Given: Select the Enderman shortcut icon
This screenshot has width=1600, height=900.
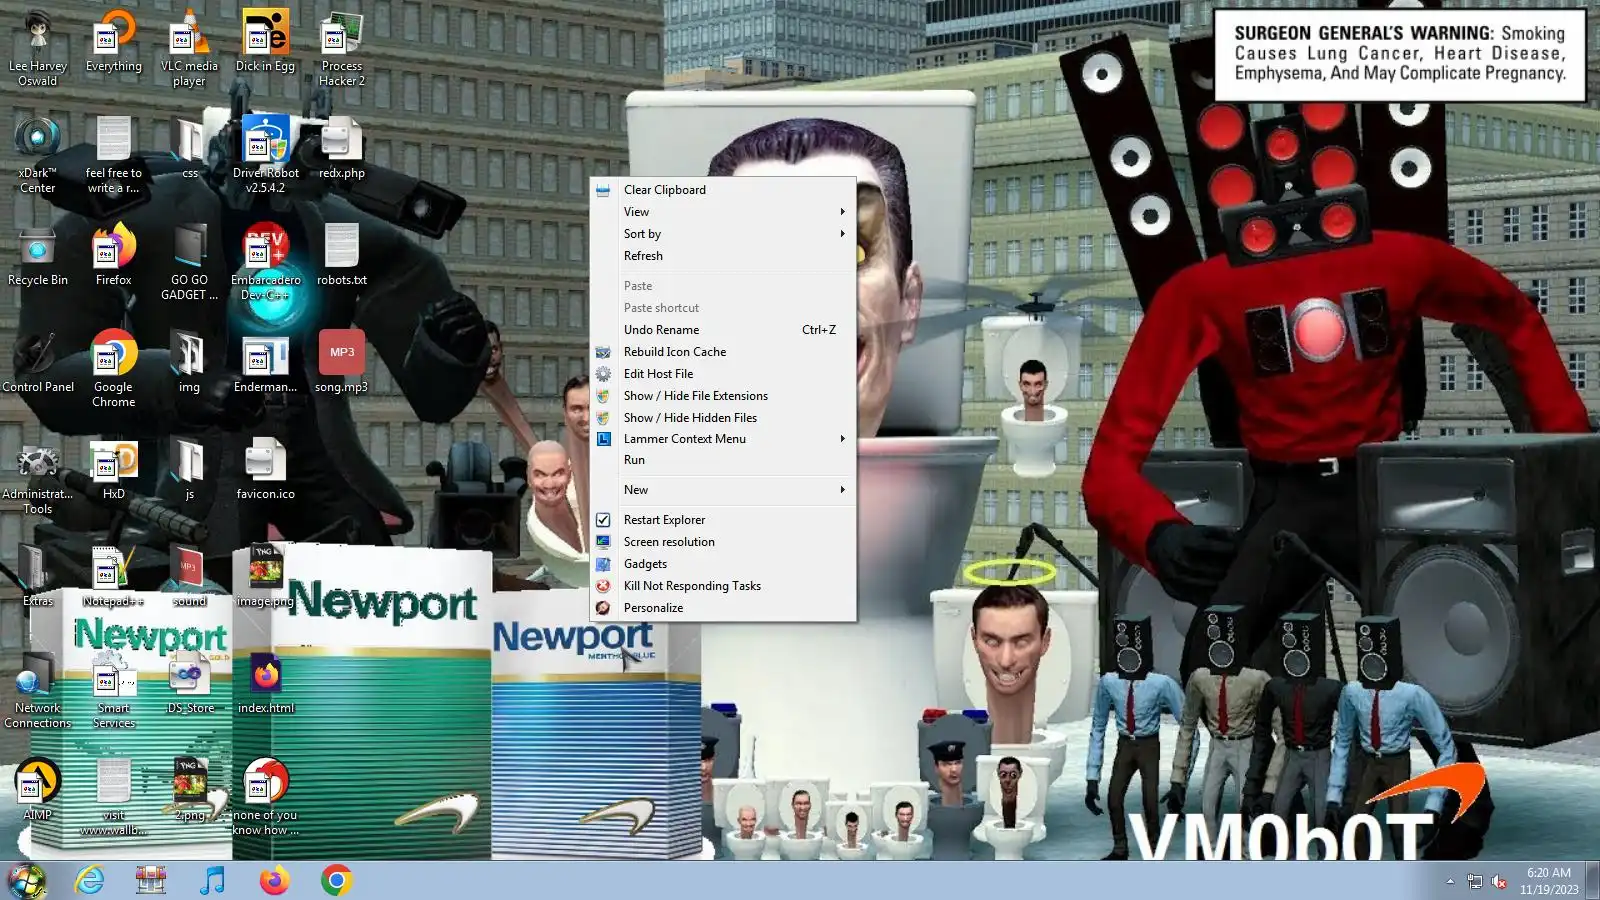Looking at the screenshot, I should point(265,362).
